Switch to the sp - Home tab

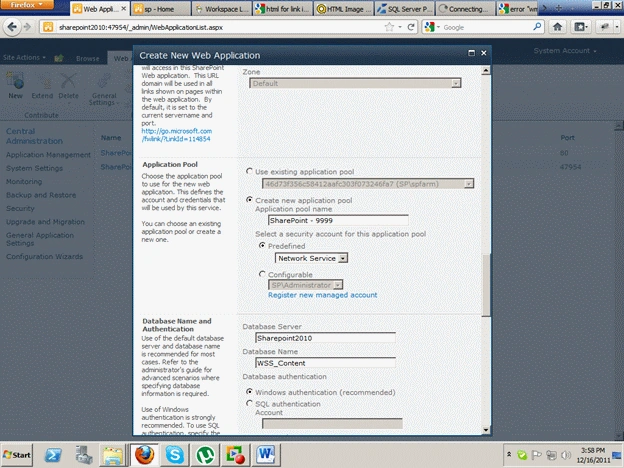pyautogui.click(x=161, y=8)
